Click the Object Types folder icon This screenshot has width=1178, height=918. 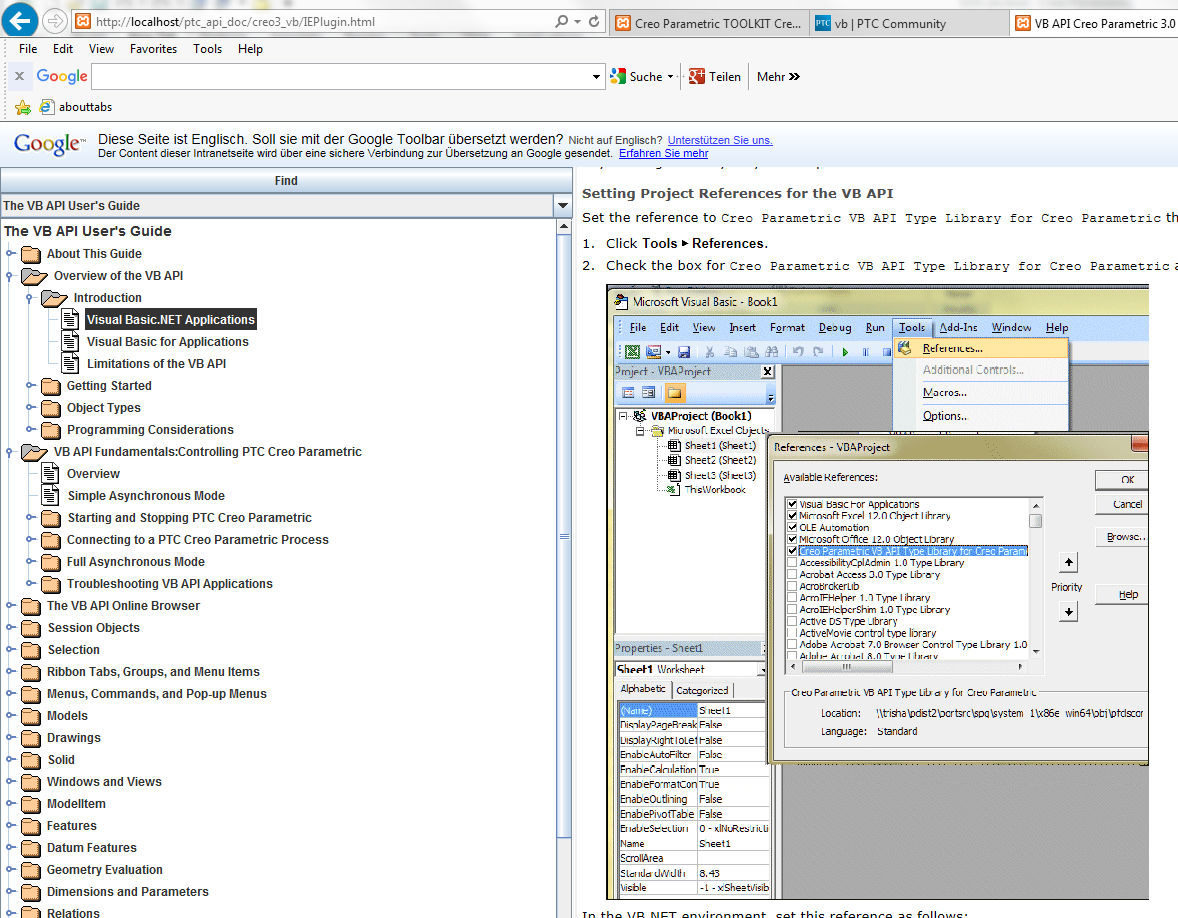51,408
